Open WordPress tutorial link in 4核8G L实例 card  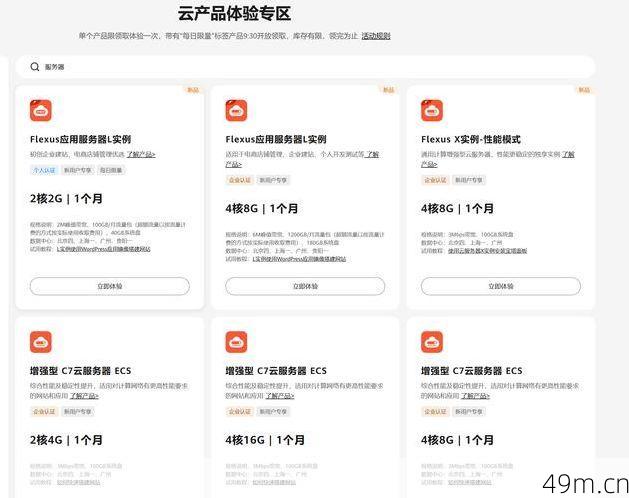tap(299, 259)
